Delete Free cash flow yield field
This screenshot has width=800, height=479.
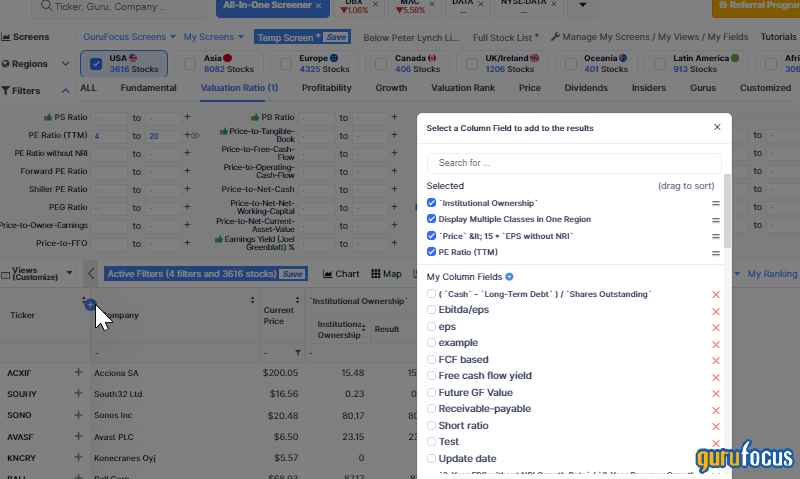[716, 377]
